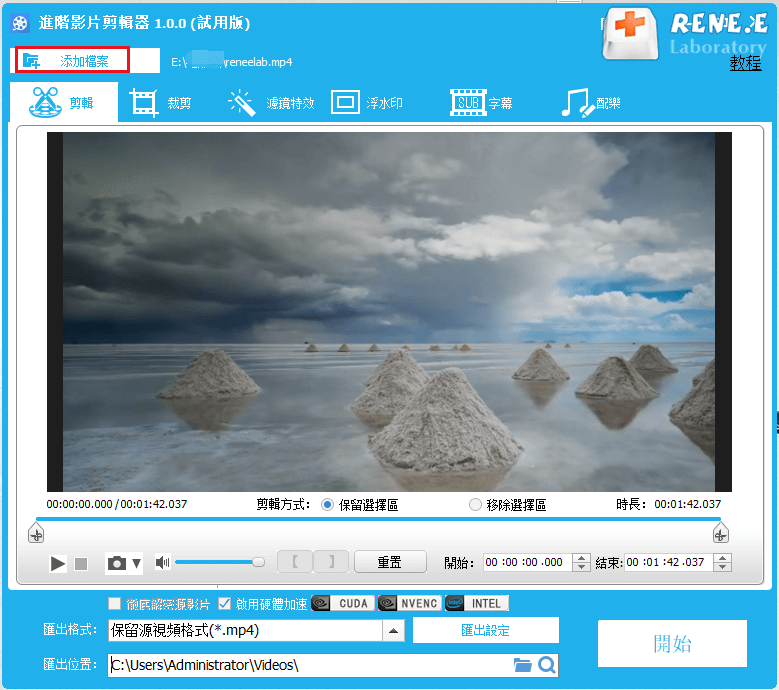This screenshot has width=779, height=690.
Task: Toggle 啟用硬體加速 hardware acceleration checkbox
Action: pos(225,604)
